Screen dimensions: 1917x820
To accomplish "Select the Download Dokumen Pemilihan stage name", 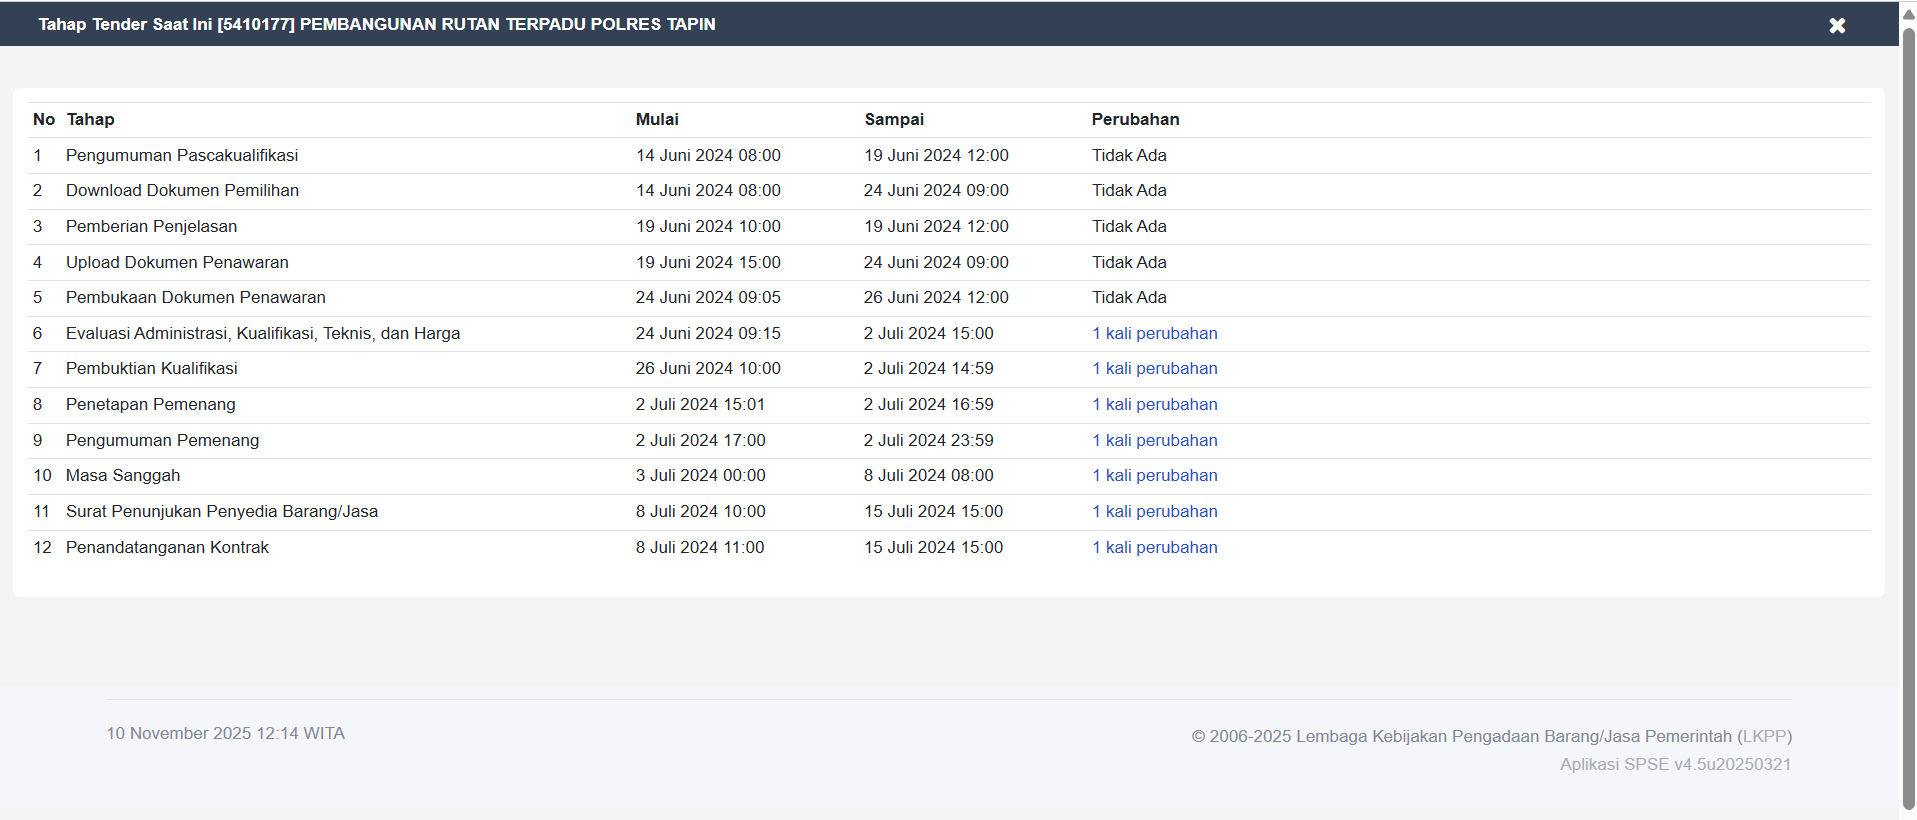I will pyautogui.click(x=182, y=191).
